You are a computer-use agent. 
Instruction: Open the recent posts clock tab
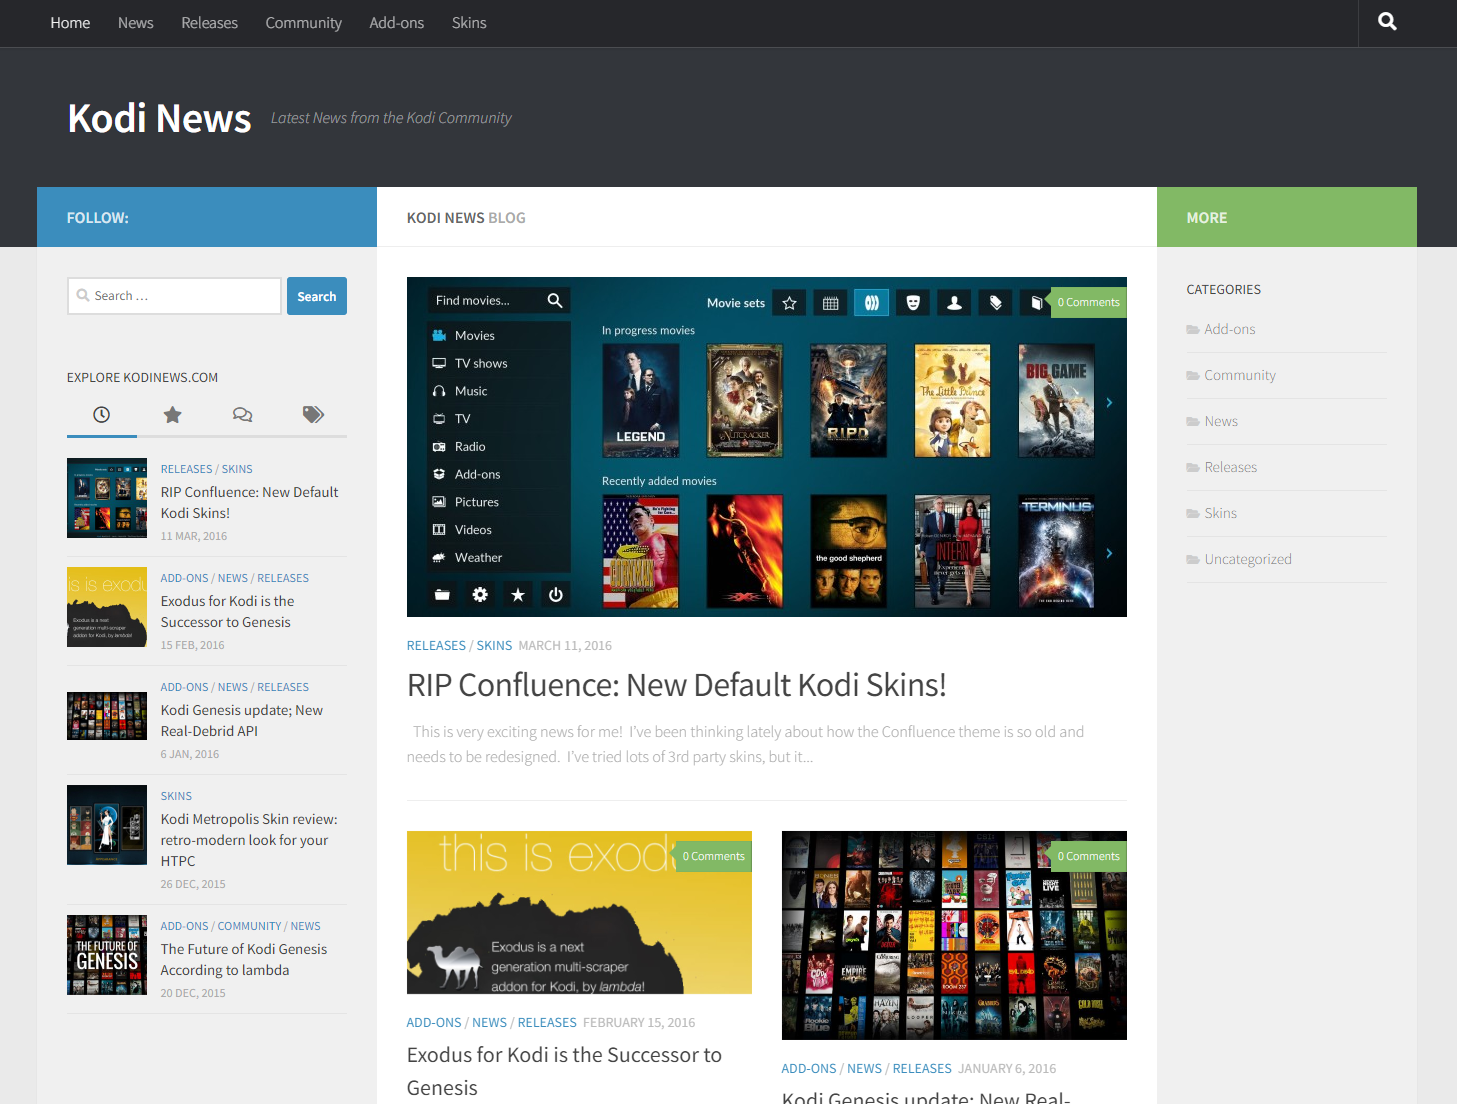point(101,414)
